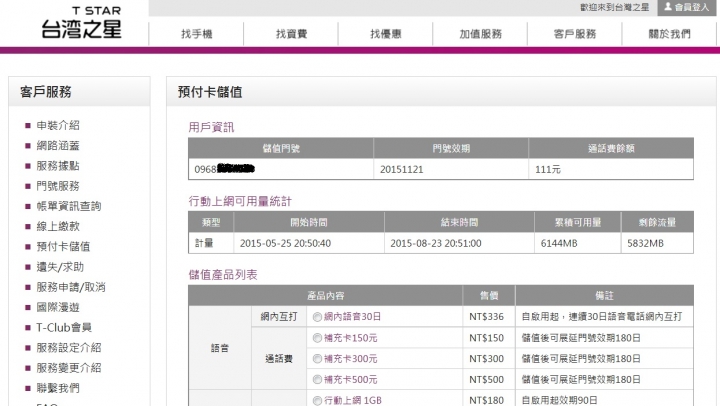Click the 門號效期 value 20151121
The image size is (720, 406).
click(x=401, y=169)
